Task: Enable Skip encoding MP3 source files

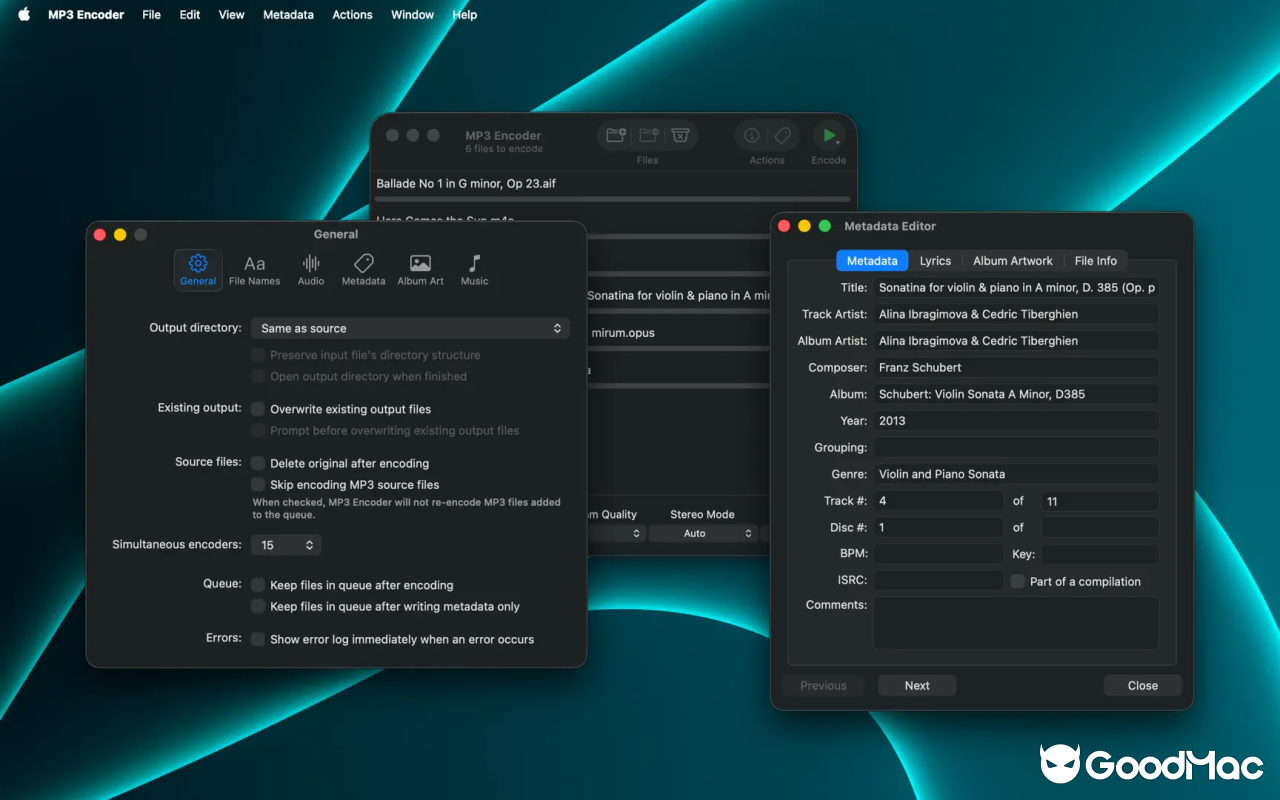Action: [259, 484]
